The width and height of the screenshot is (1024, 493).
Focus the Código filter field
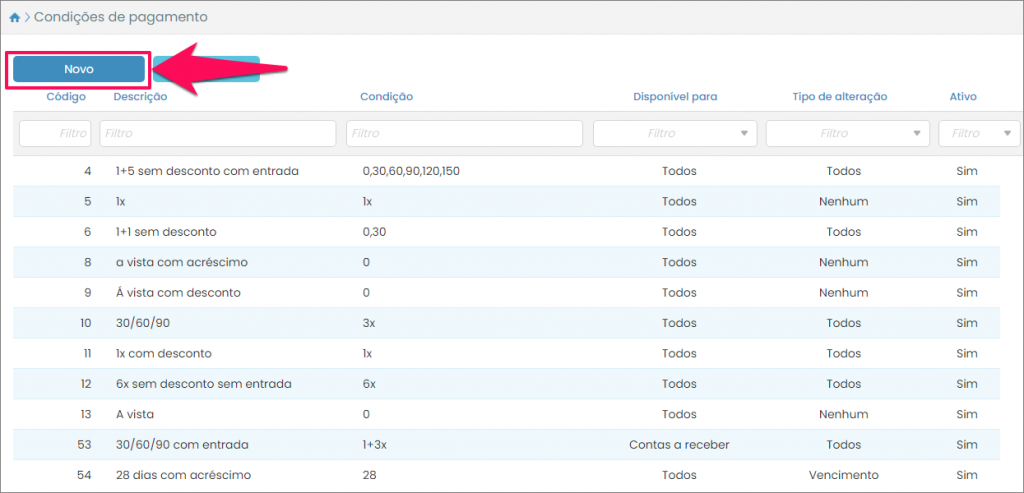[55, 133]
